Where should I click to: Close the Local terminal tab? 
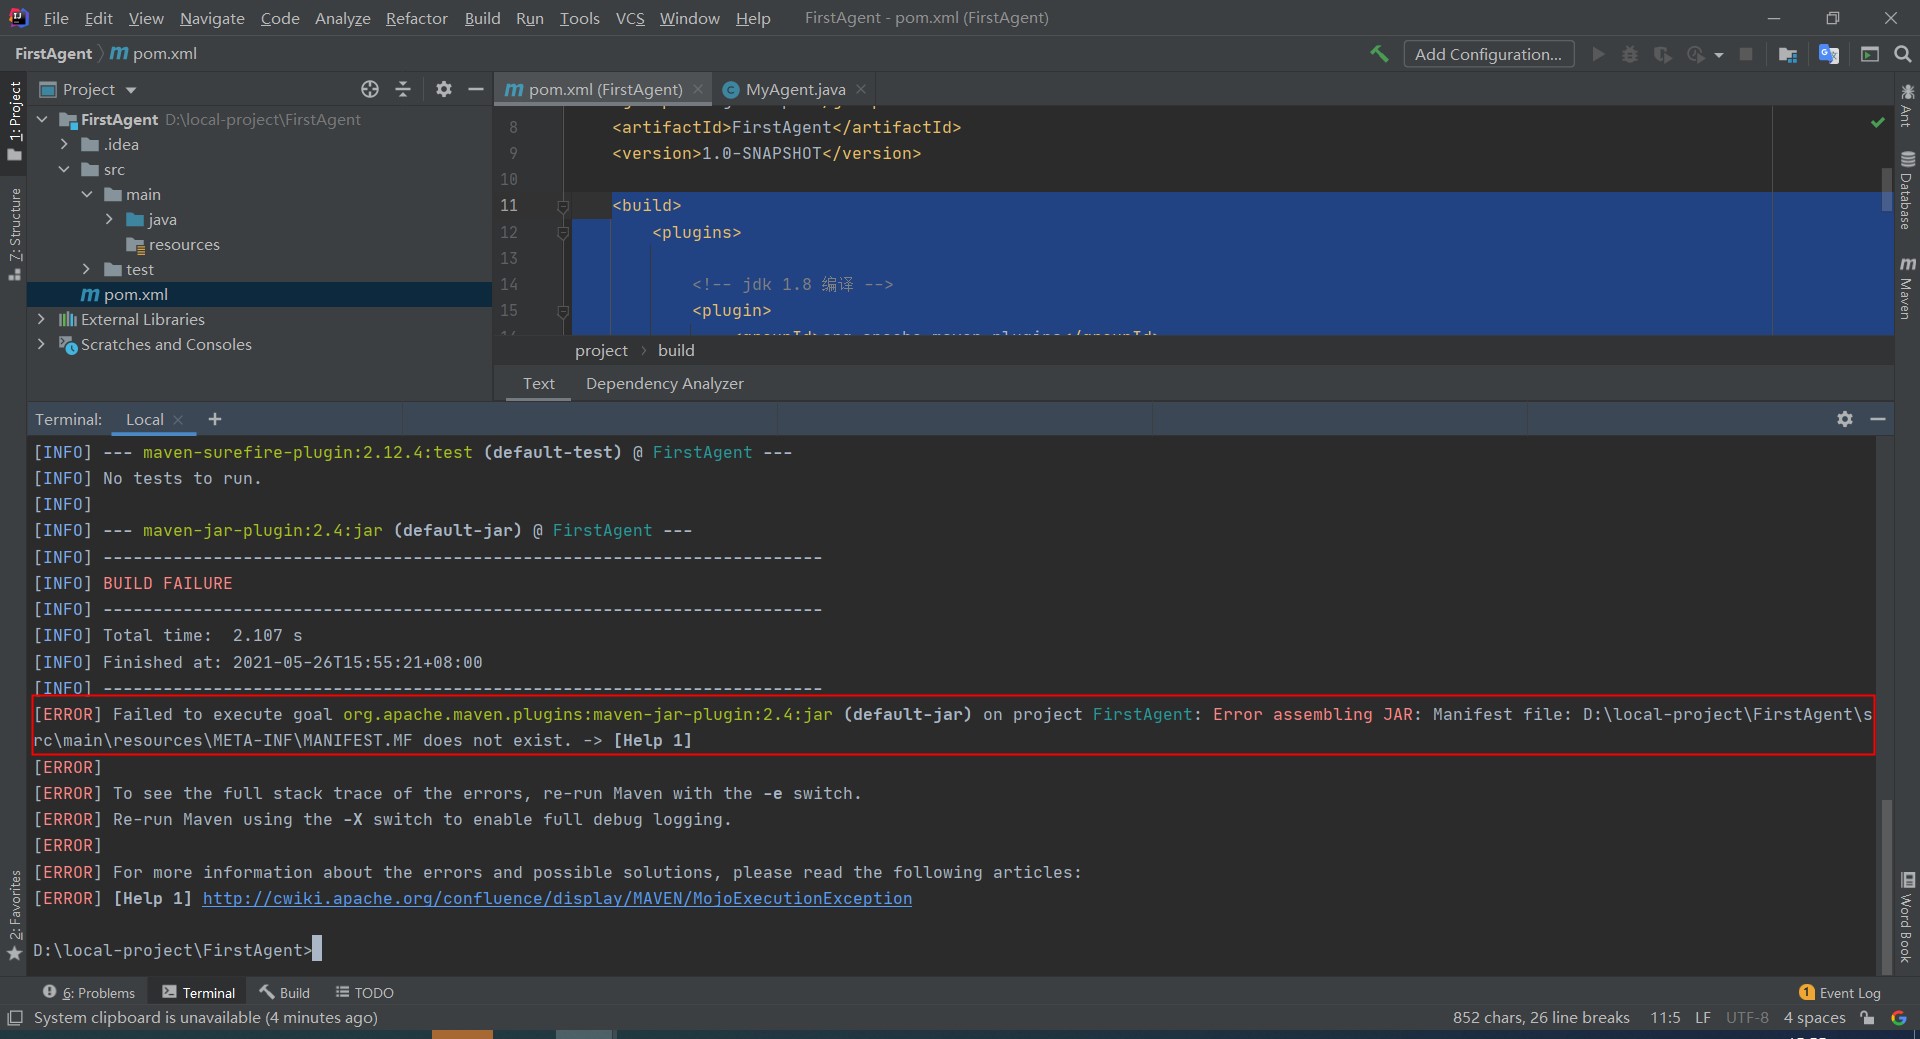pyautogui.click(x=178, y=420)
